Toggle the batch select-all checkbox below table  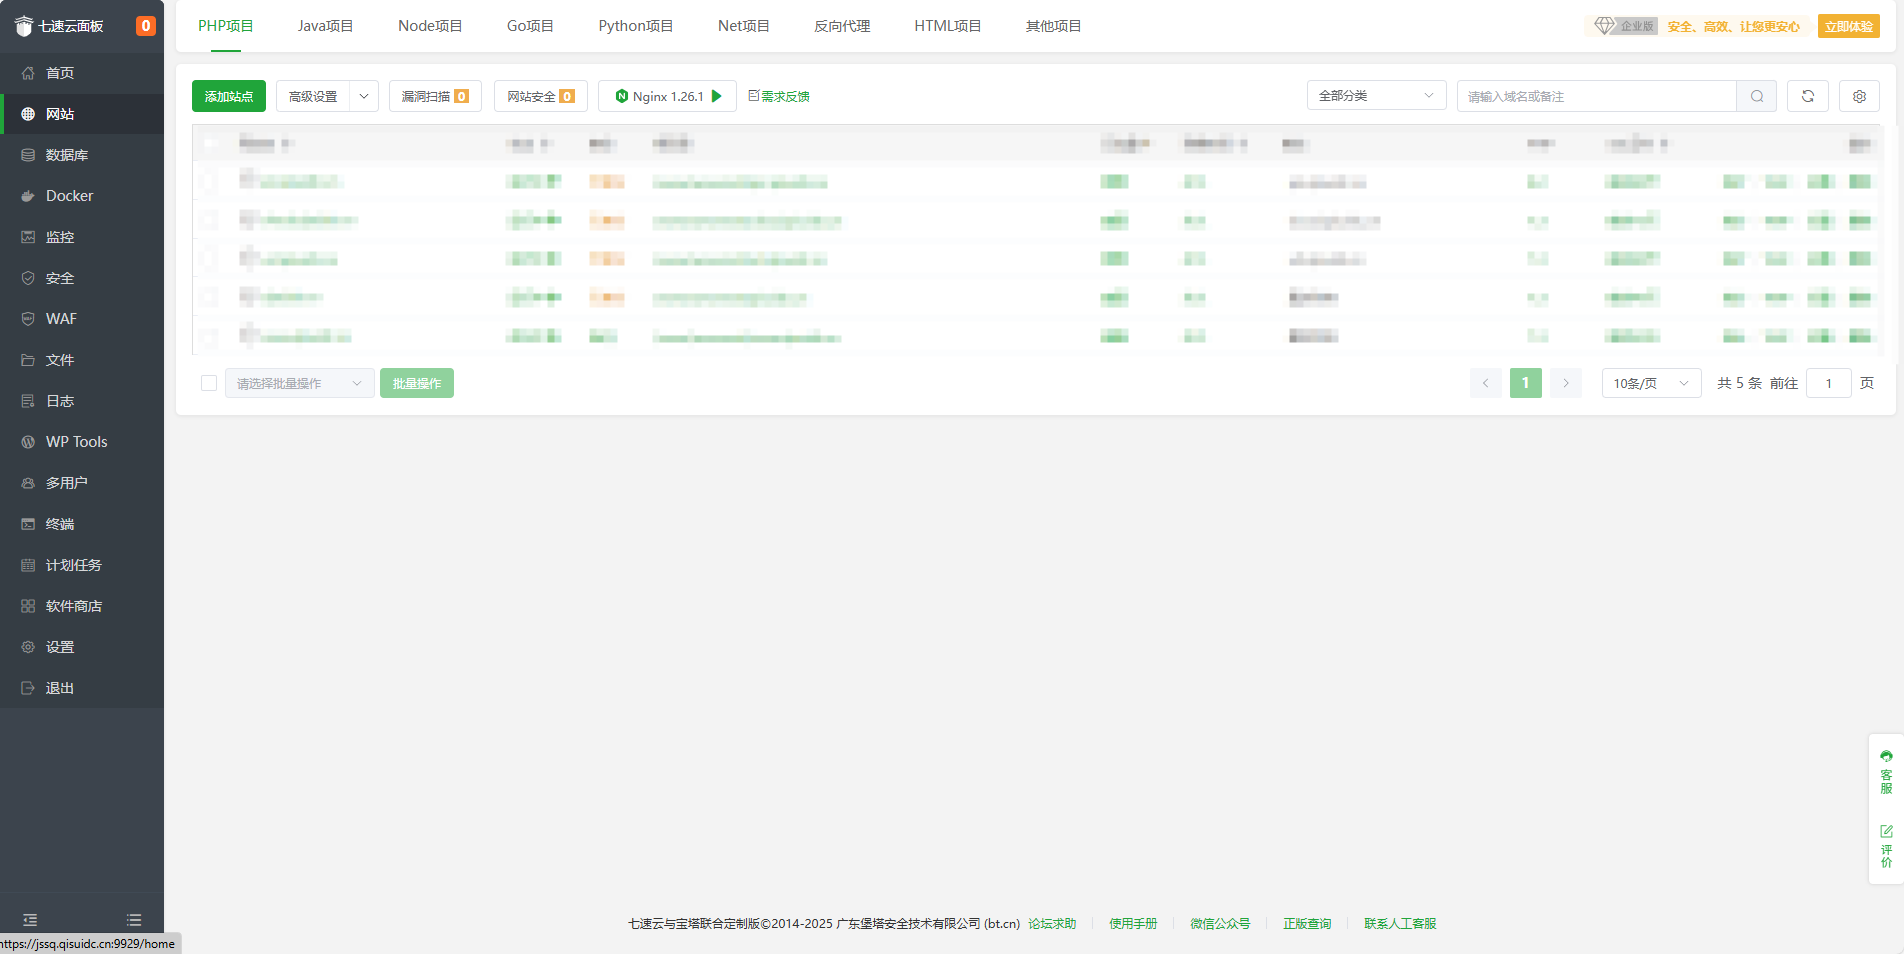(209, 383)
